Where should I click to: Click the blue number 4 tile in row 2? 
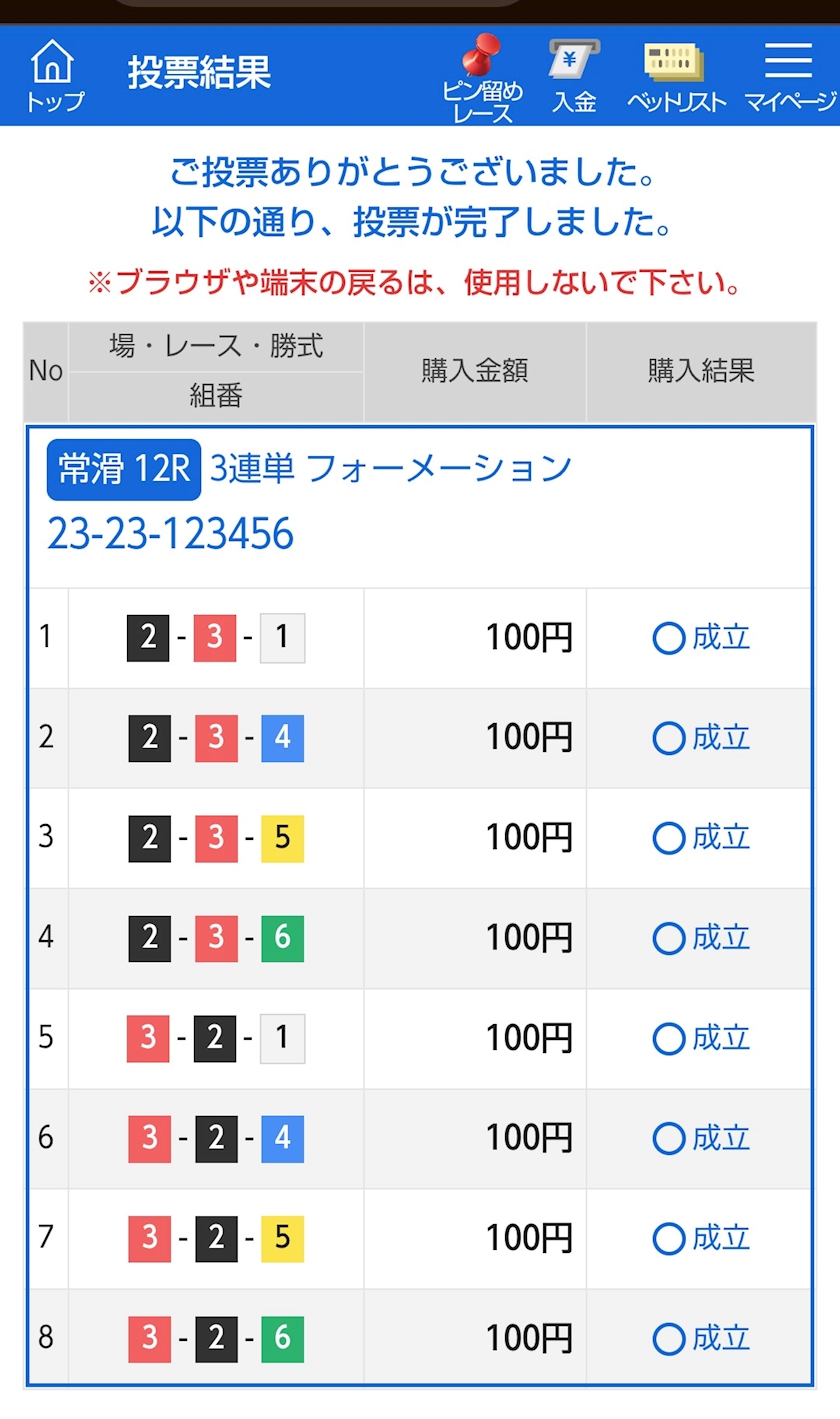282,738
